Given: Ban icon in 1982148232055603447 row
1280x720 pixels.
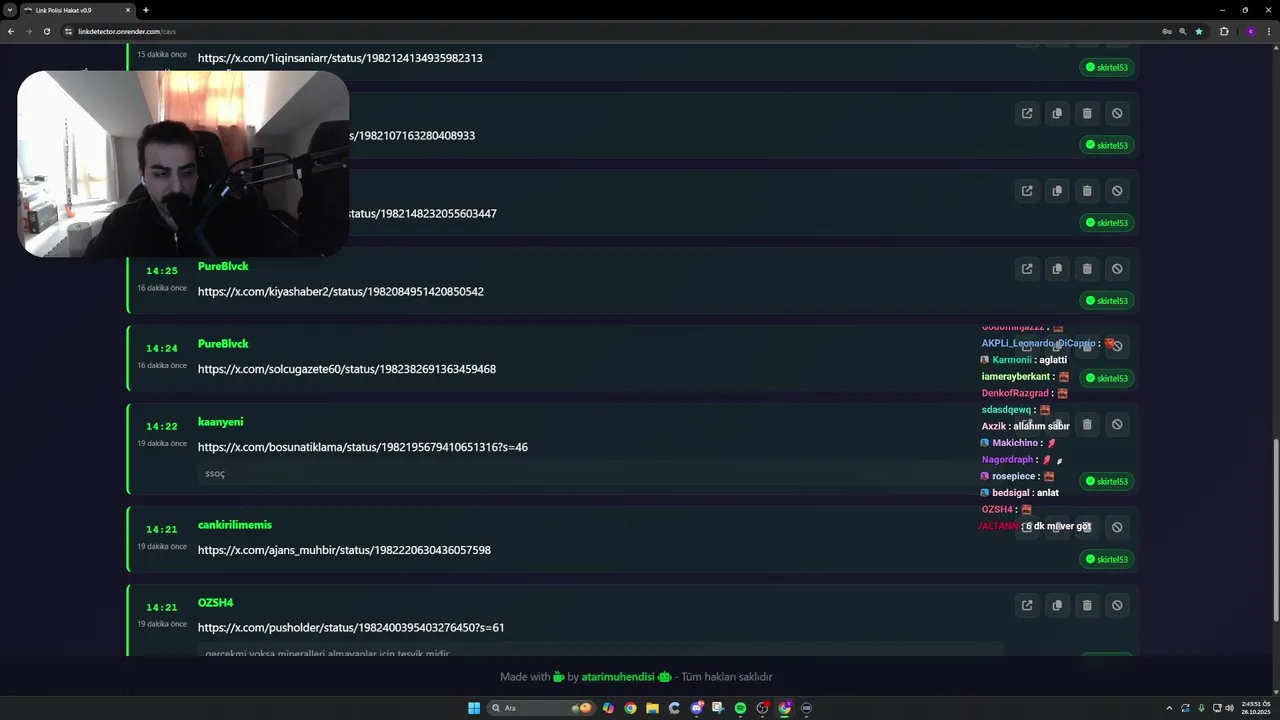Looking at the screenshot, I should click(1117, 191).
